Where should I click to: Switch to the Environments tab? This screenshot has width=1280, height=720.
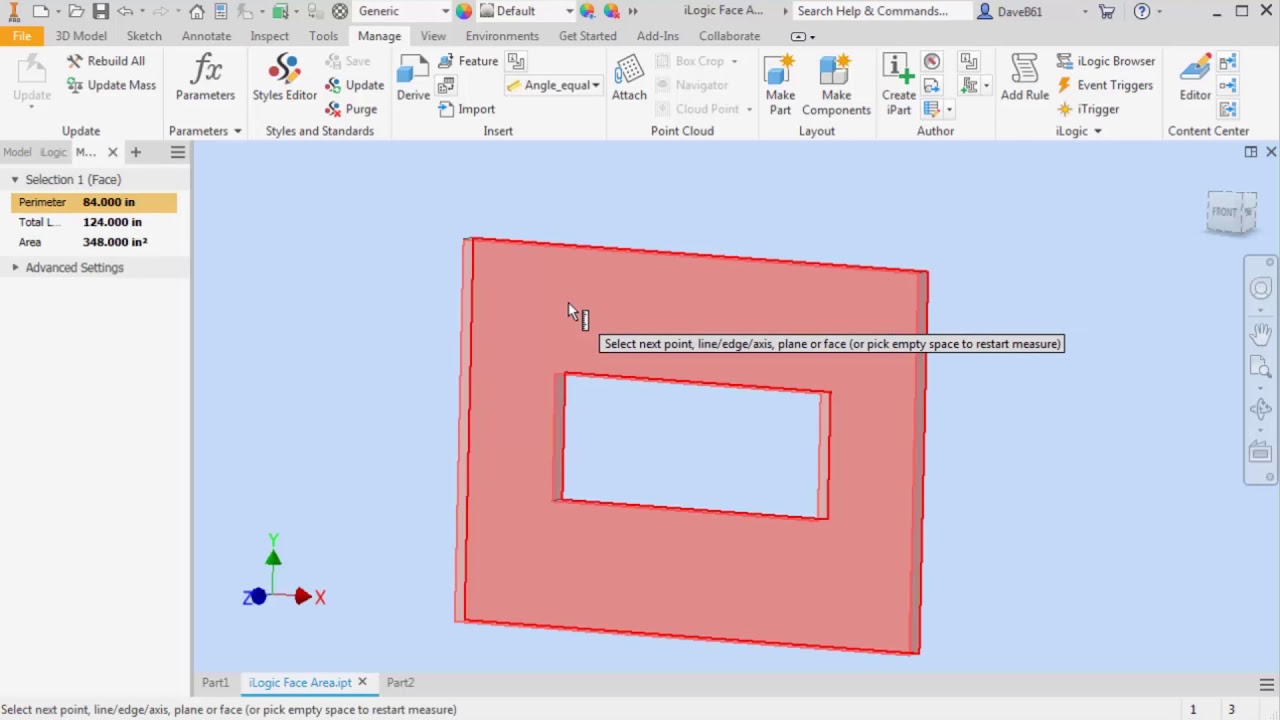click(x=502, y=36)
